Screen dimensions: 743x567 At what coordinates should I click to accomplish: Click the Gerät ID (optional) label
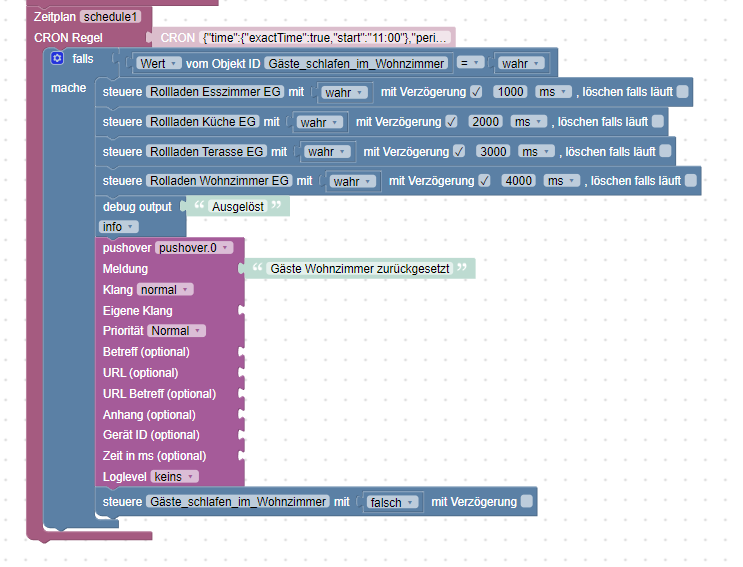click(151, 435)
